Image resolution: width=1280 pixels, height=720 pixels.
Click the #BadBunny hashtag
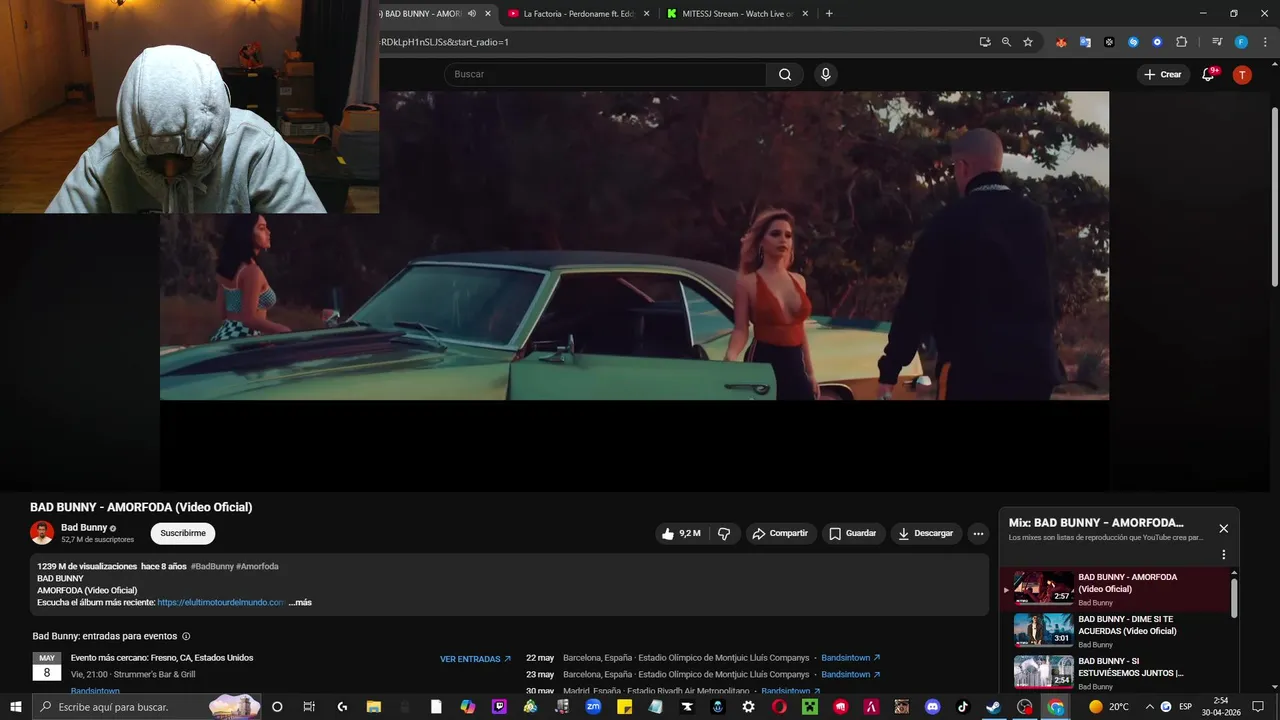(212, 566)
